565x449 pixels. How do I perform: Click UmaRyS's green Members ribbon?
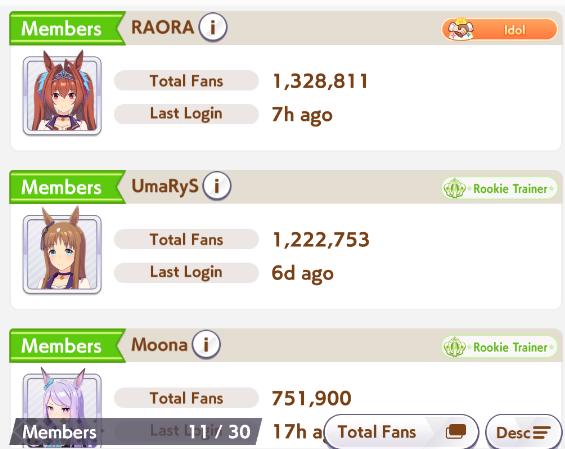click(67, 187)
